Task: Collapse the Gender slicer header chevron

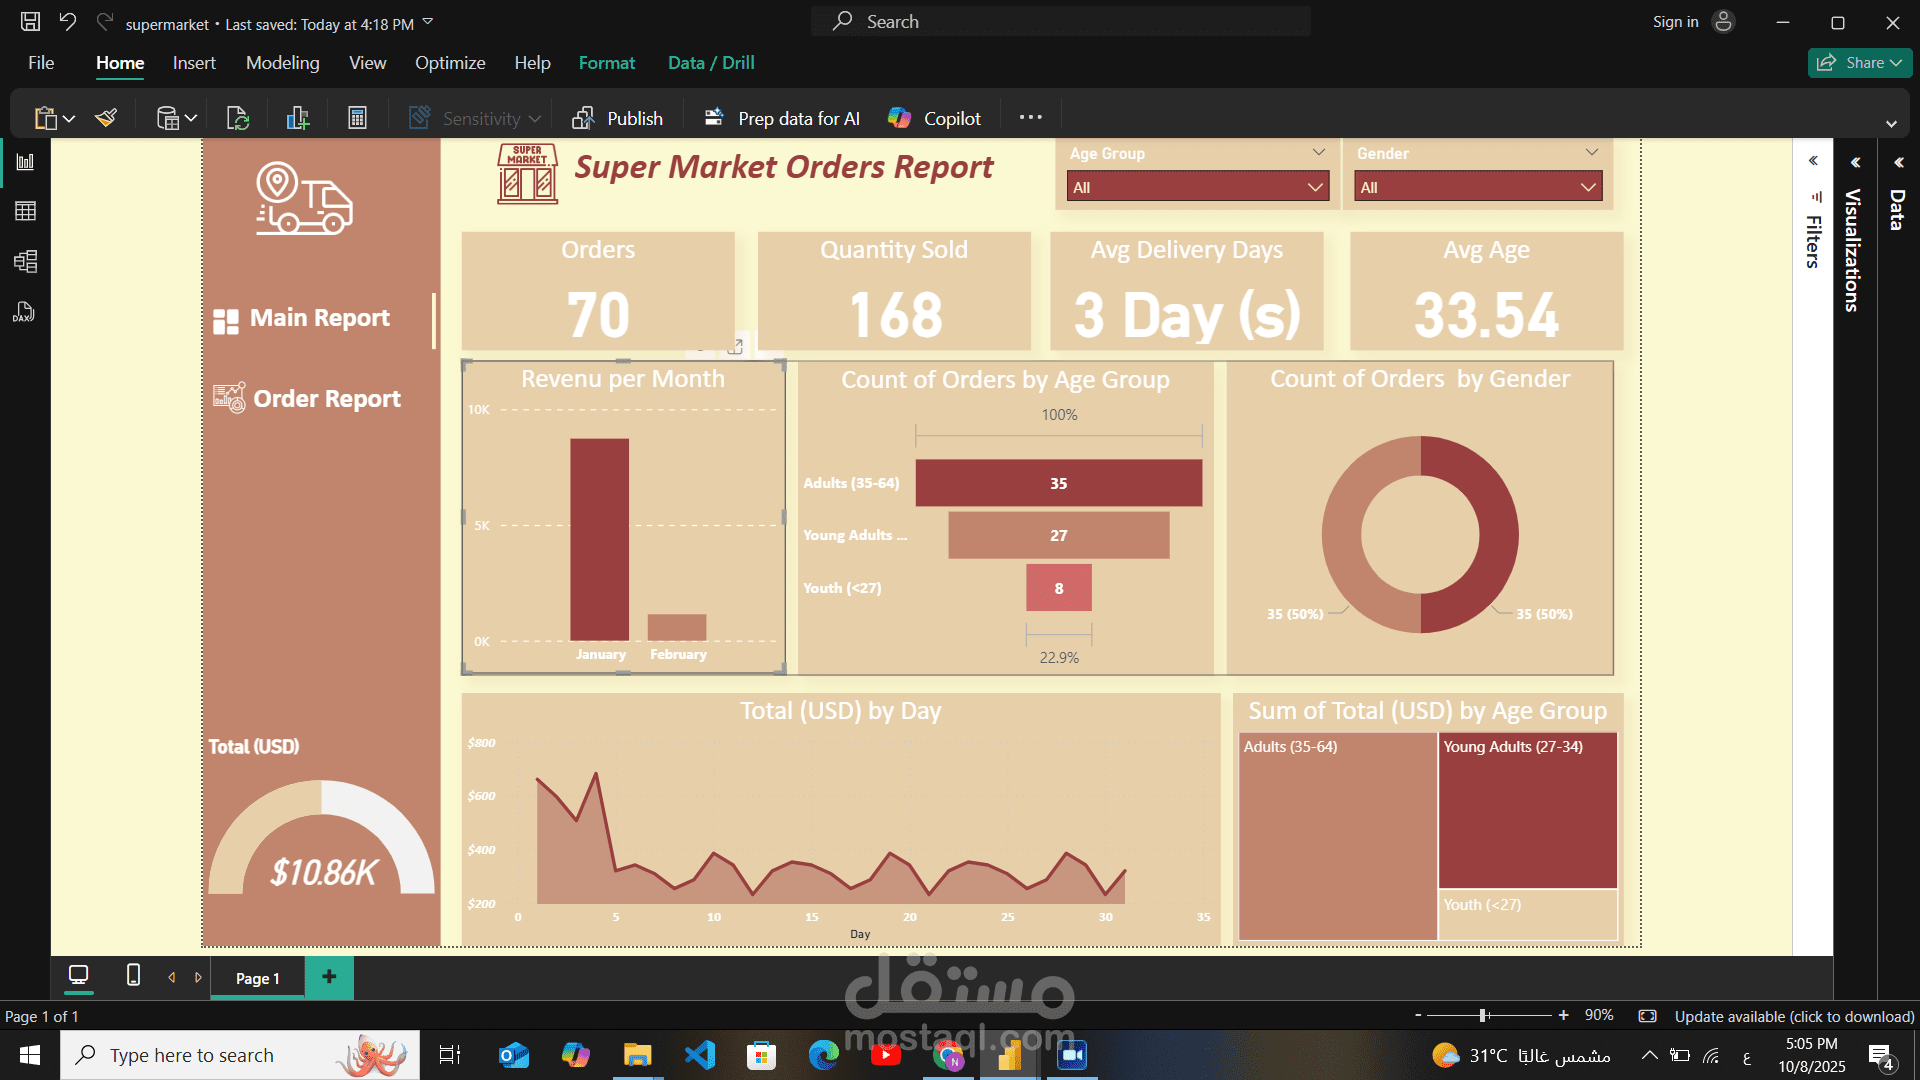Action: point(1591,152)
